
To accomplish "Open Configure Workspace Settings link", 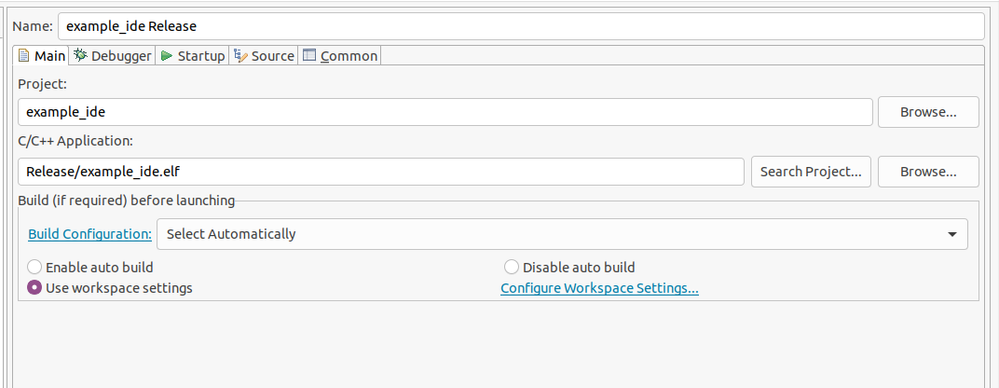I will [600, 288].
